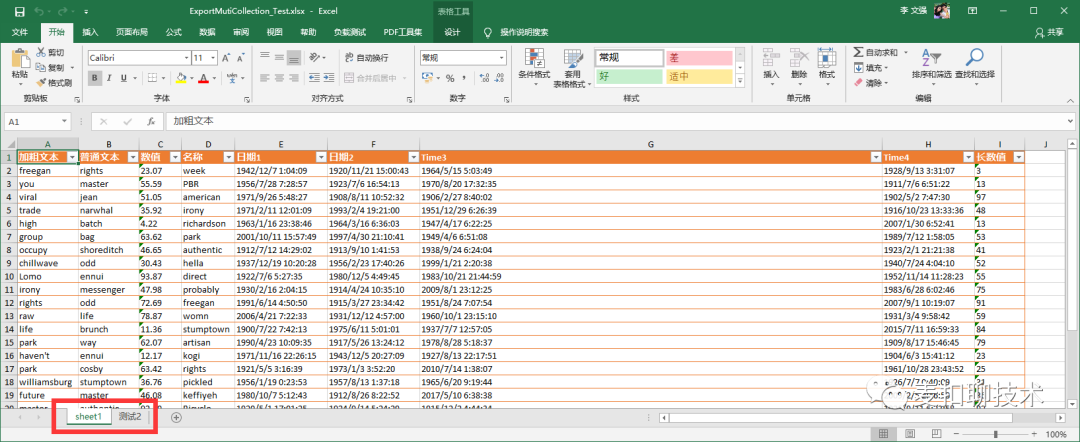Viewport: 1080px width, 442px height.
Task: Click 操作说明搜索 tell me search box
Action: [x=517, y=32]
